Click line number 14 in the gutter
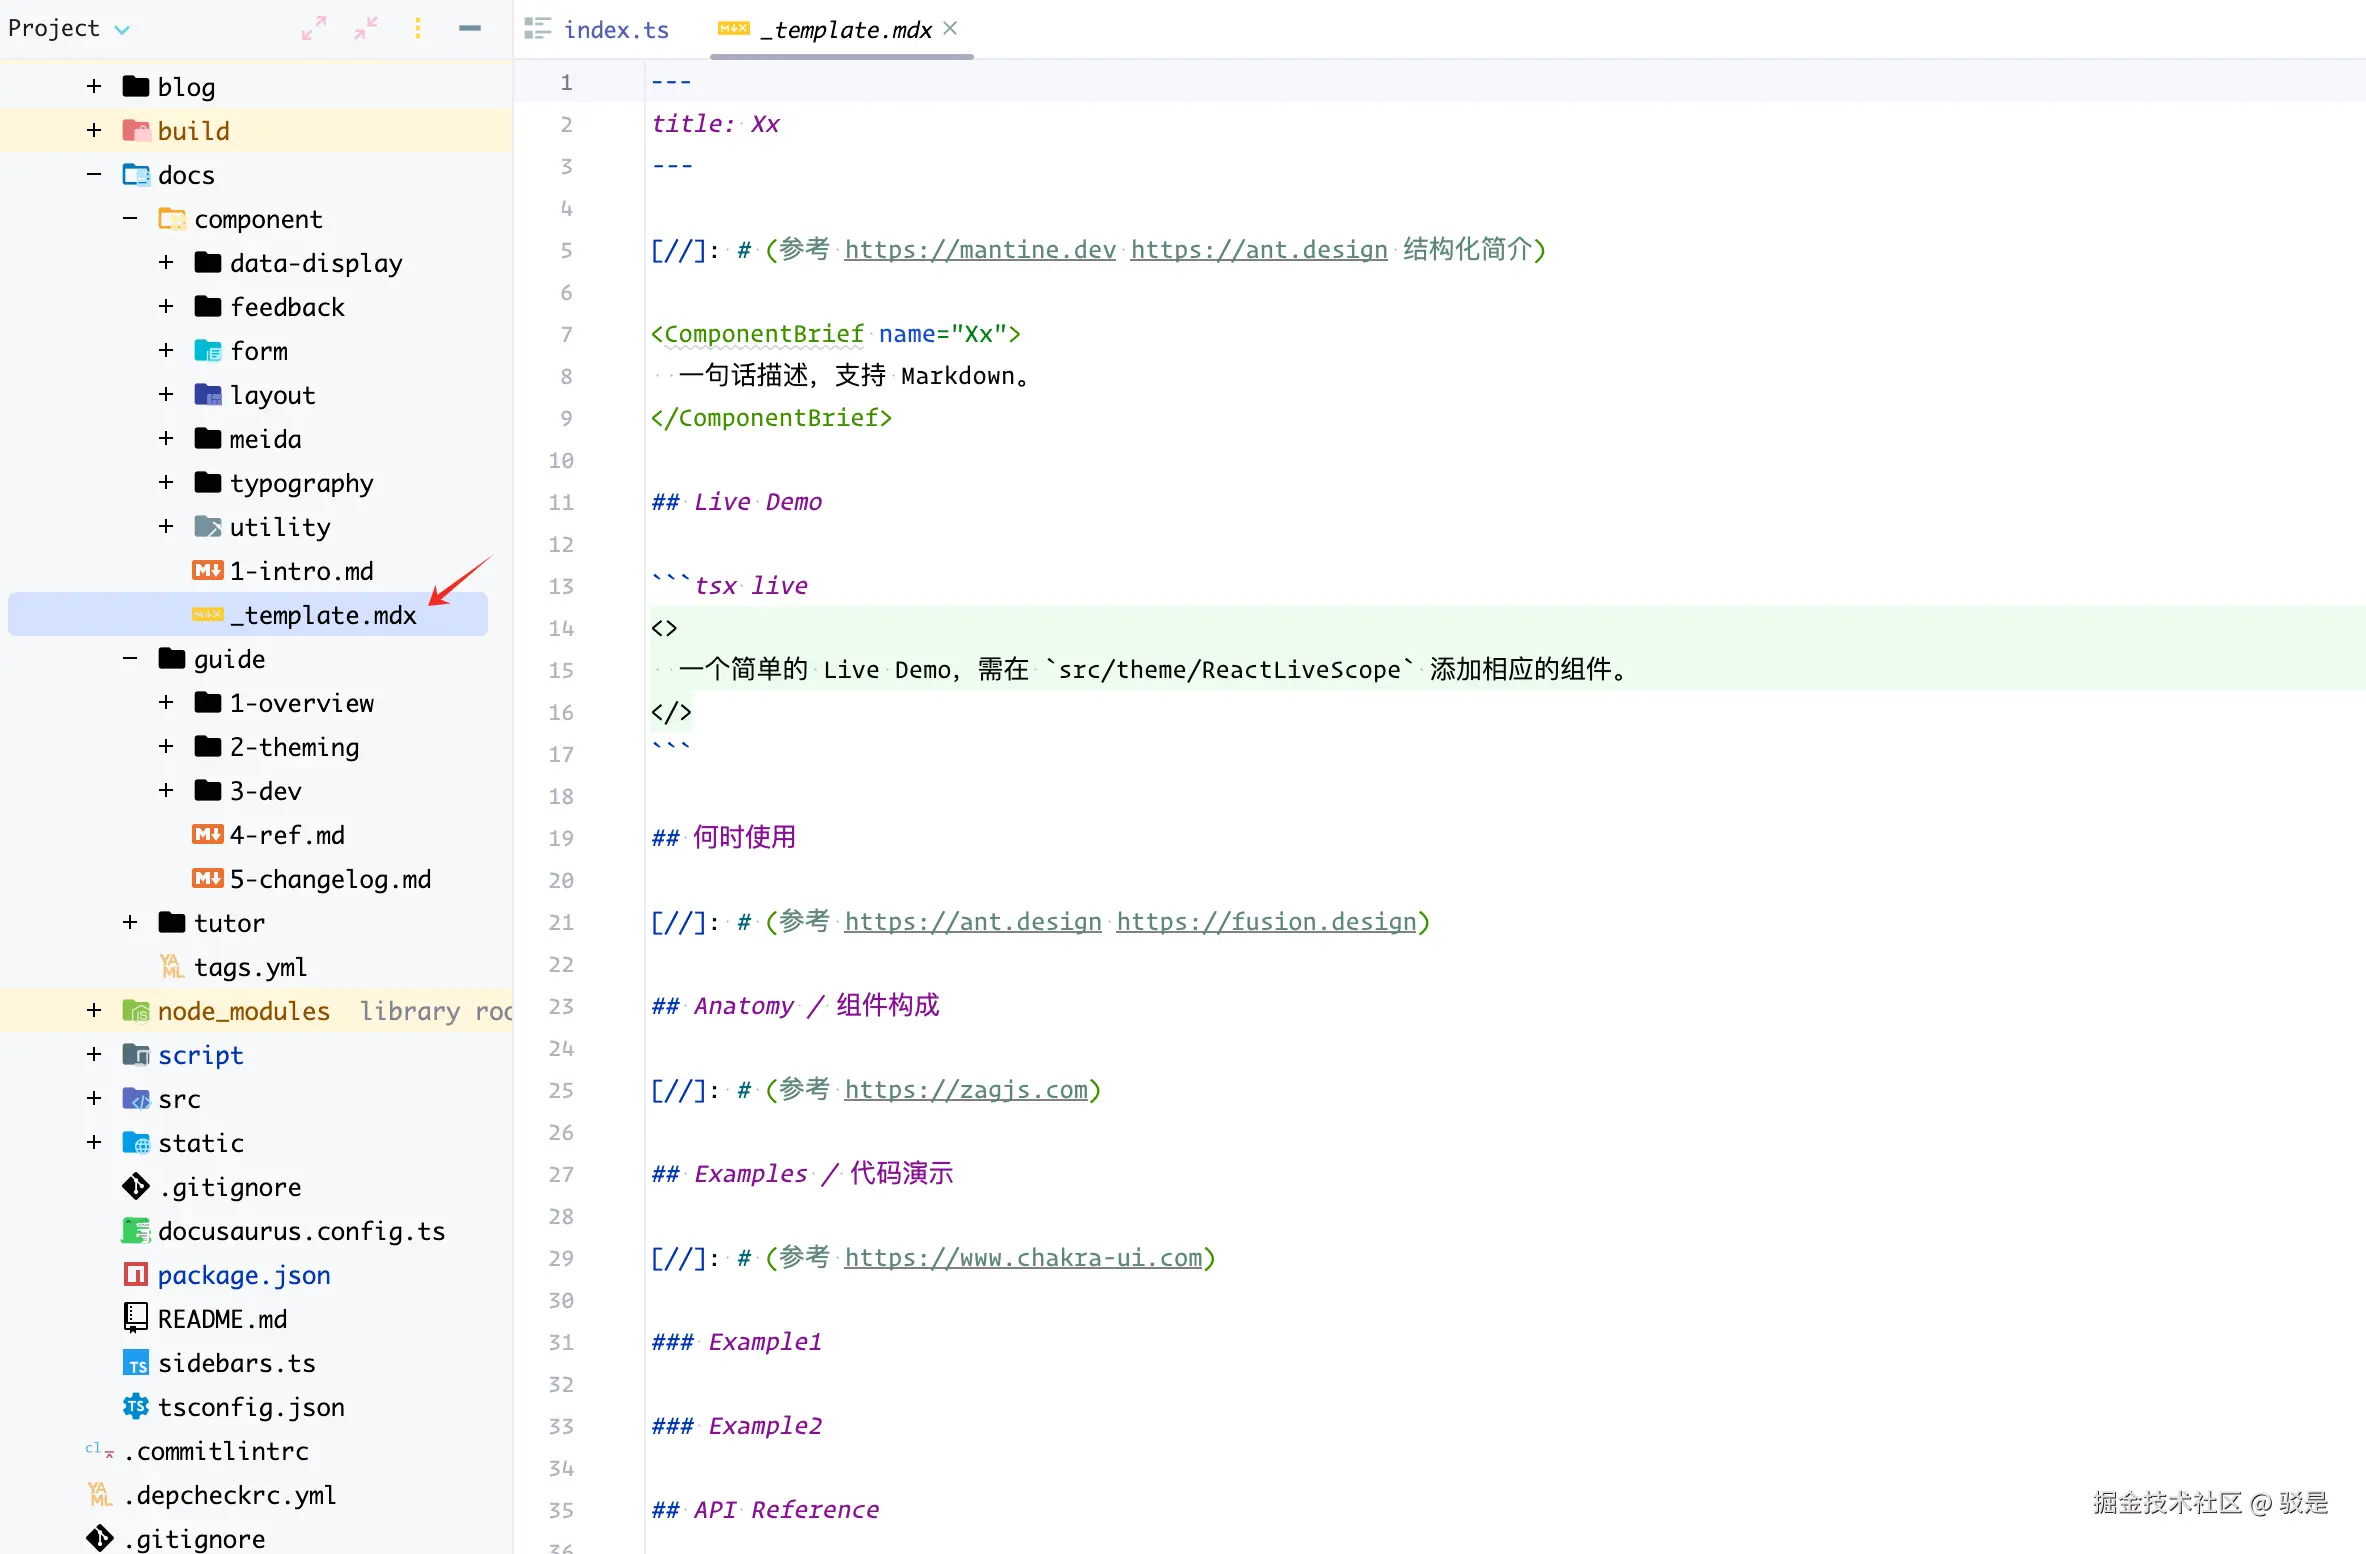Image resolution: width=2366 pixels, height=1554 pixels. click(561, 628)
